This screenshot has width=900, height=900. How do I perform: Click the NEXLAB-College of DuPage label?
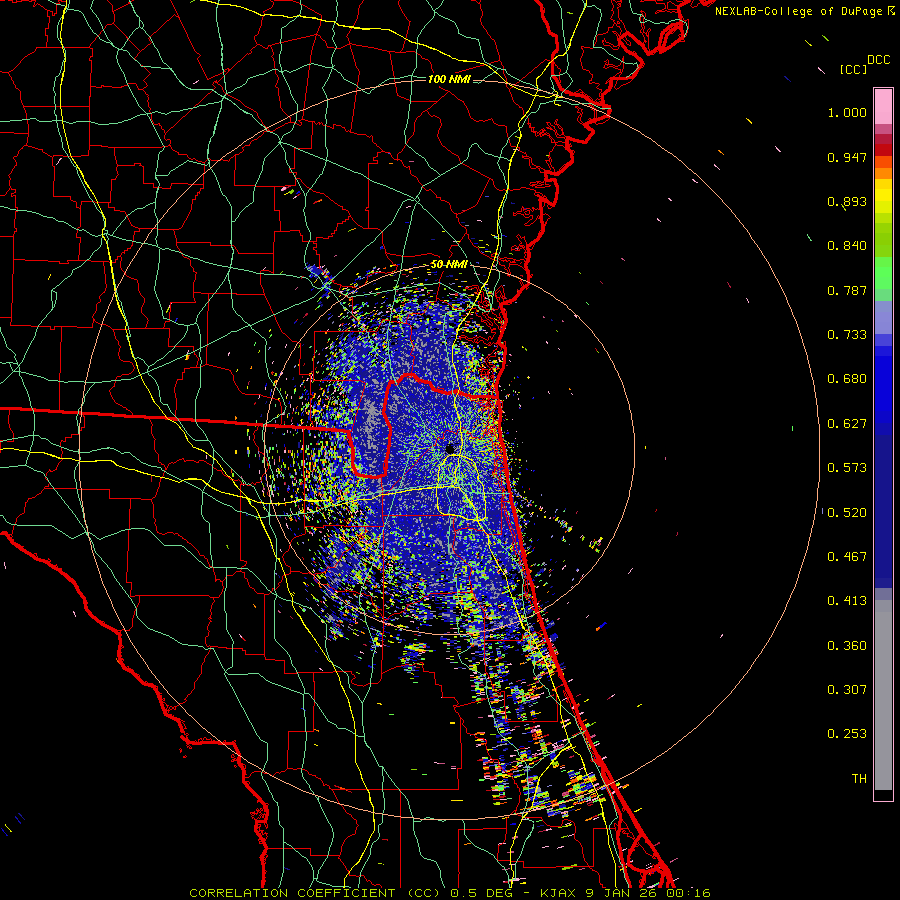(799, 11)
